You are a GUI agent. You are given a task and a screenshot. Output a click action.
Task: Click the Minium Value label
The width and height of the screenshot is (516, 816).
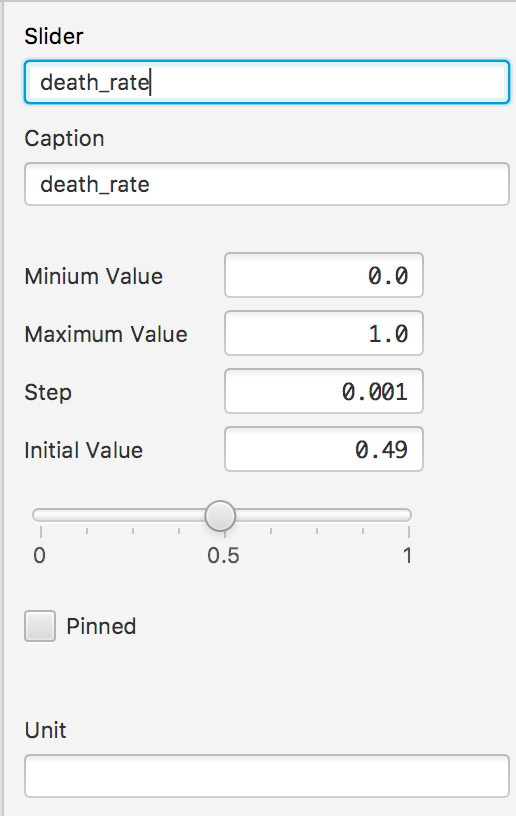click(94, 276)
